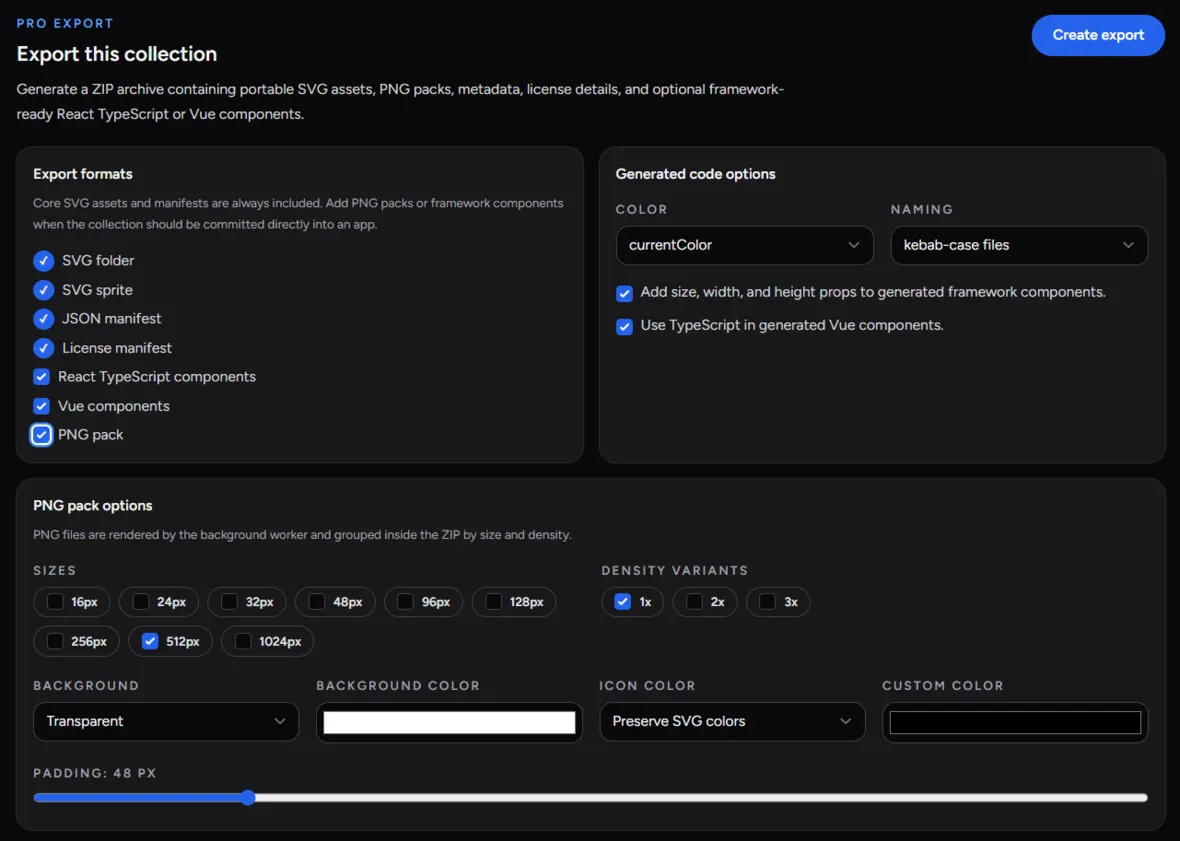The image size is (1180, 841).
Task: Open the Icon Color Preserve SVG colors dropdown
Action: (x=731, y=721)
